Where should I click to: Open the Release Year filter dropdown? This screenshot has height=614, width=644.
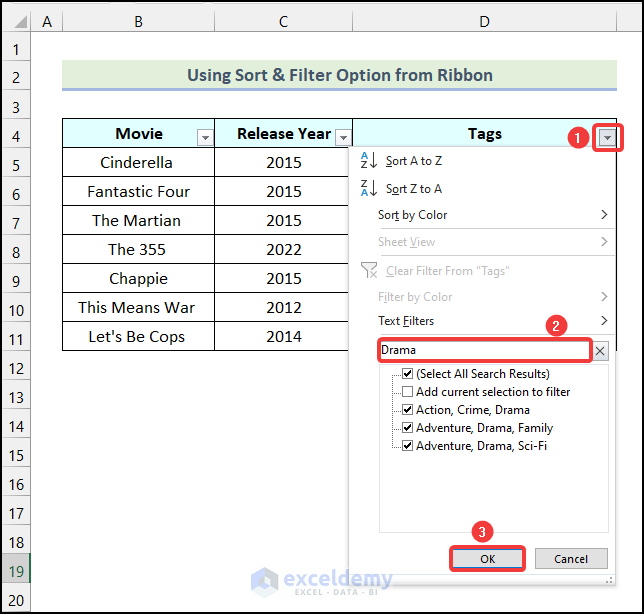tap(343, 138)
